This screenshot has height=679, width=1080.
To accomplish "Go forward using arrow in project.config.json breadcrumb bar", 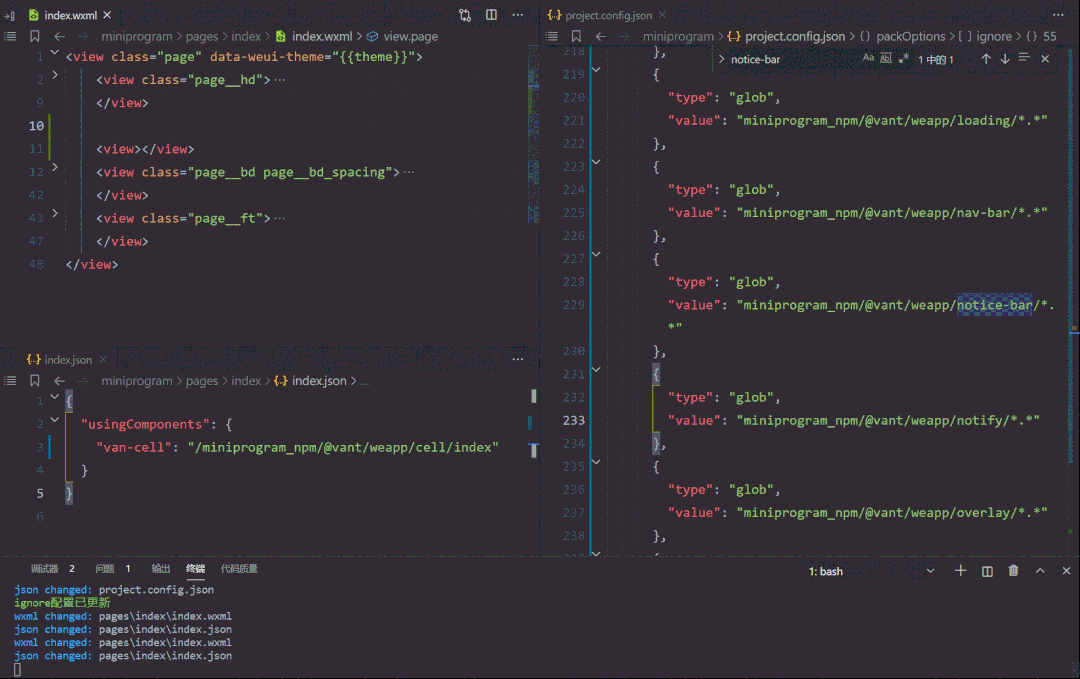I will tap(624, 36).
